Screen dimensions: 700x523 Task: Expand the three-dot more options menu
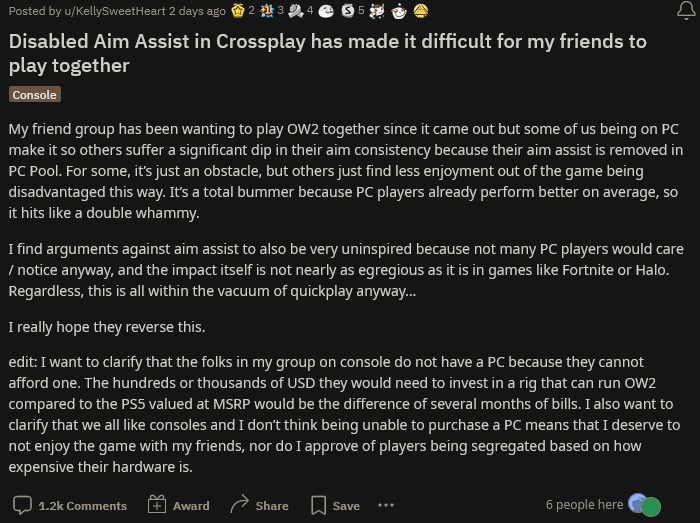(x=386, y=505)
